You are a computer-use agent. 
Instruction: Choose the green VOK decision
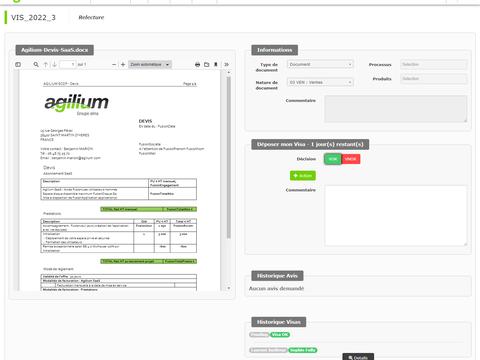(x=333, y=159)
